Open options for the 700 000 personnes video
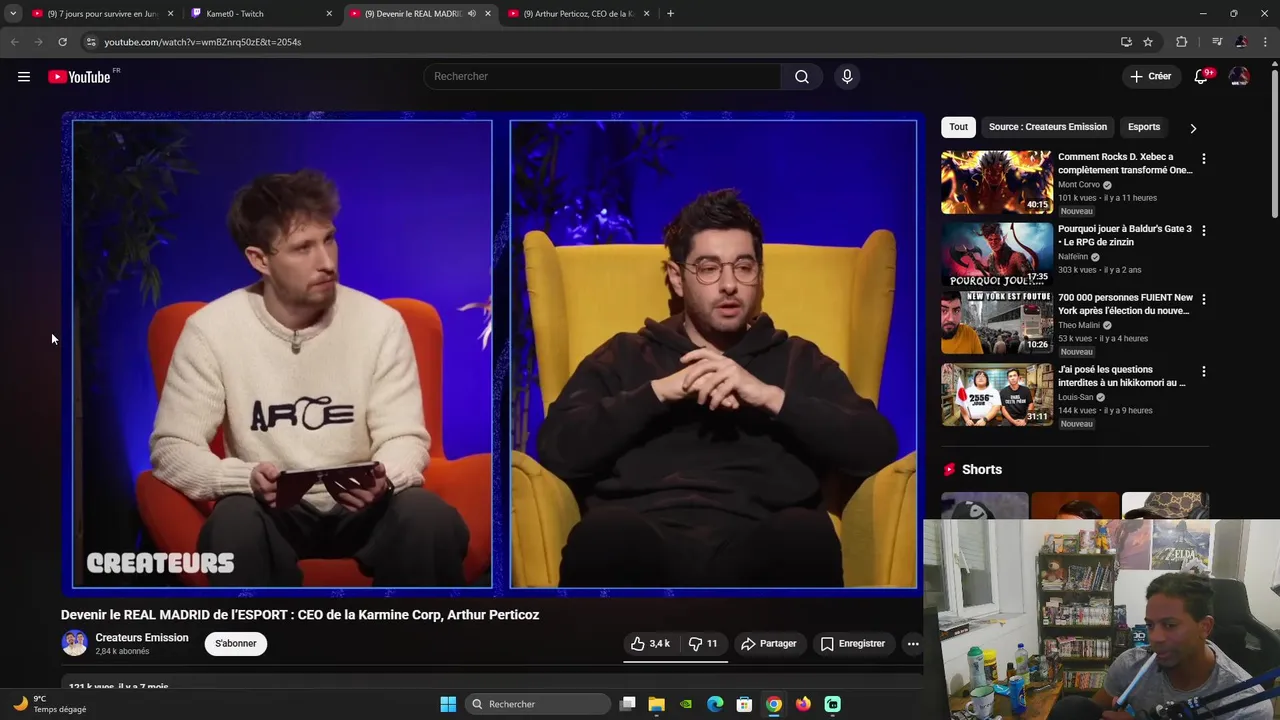Screen dimensions: 1280x720 pyautogui.click(x=1203, y=300)
